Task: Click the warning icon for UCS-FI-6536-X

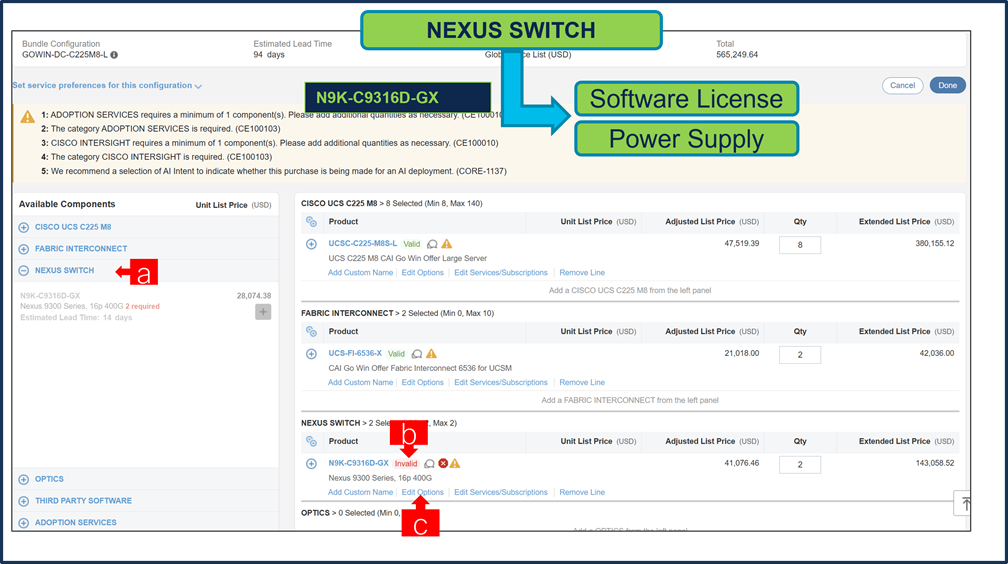Action: point(431,354)
